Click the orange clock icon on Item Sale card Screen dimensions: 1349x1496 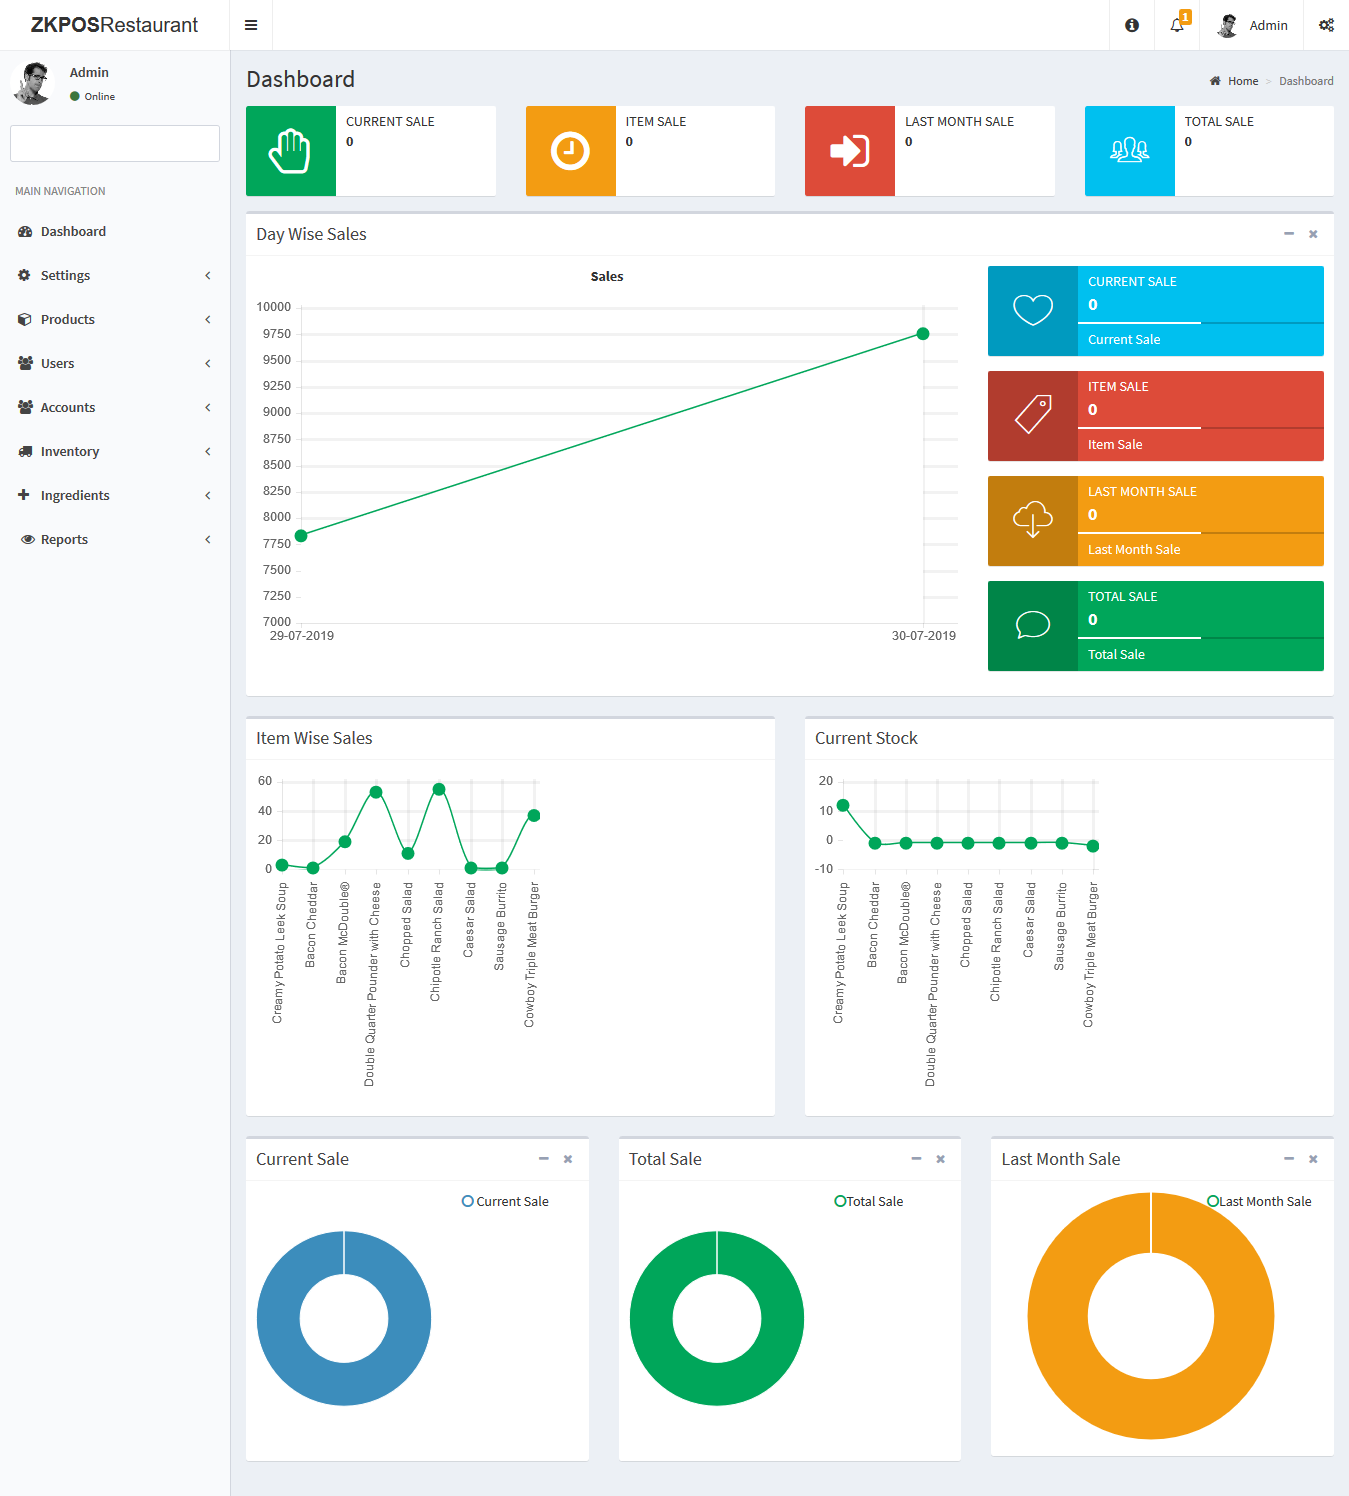570,151
